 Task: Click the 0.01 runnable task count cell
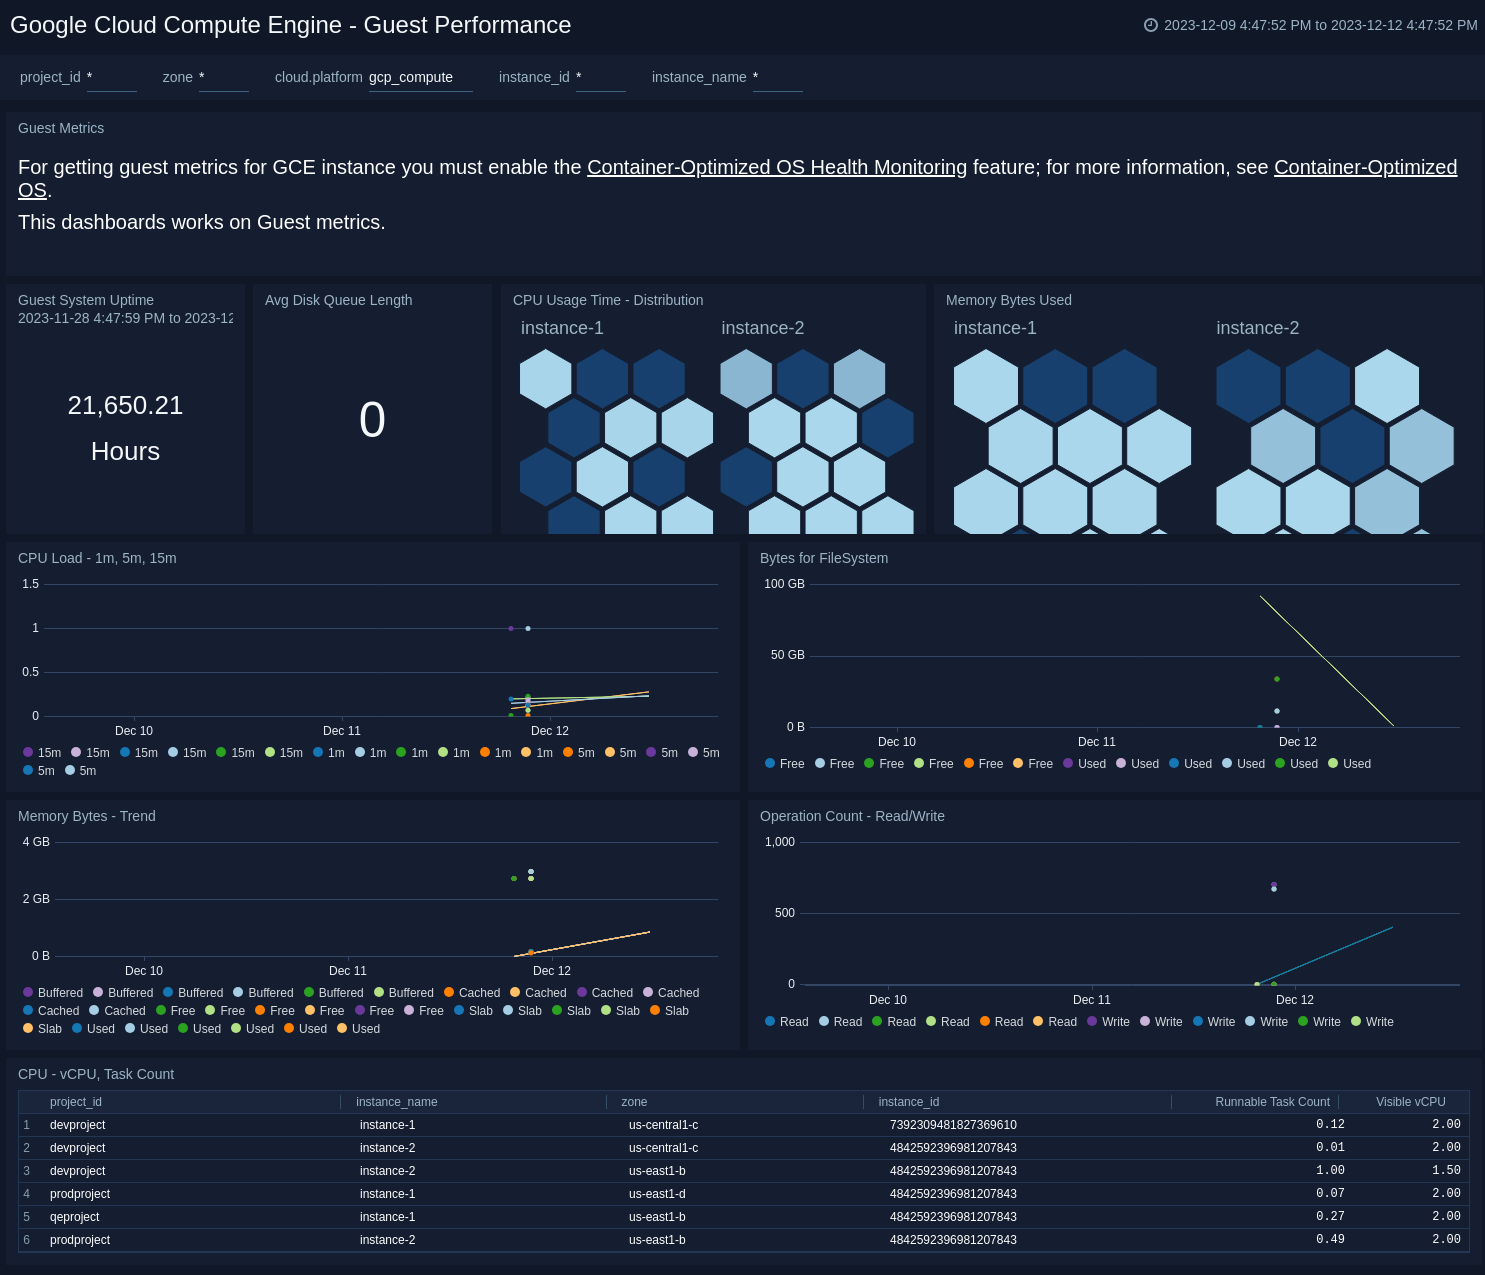(1330, 1148)
